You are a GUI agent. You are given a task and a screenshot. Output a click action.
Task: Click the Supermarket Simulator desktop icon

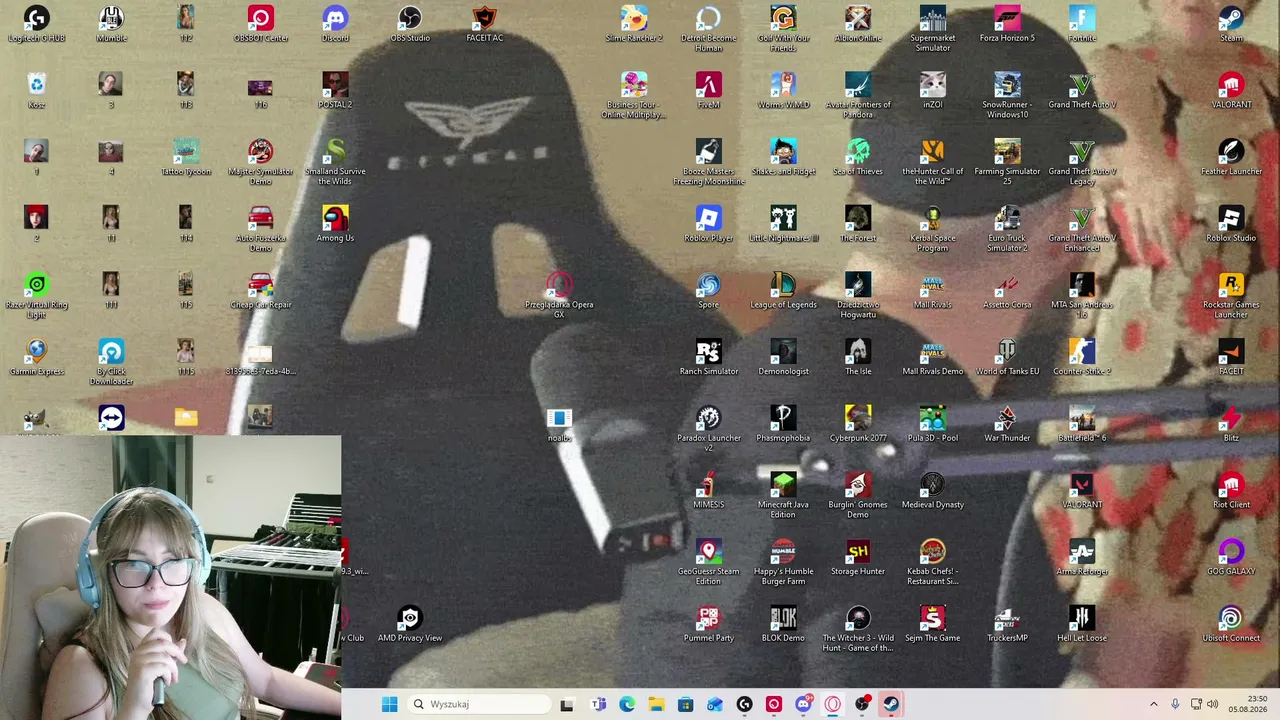pyautogui.click(x=933, y=29)
